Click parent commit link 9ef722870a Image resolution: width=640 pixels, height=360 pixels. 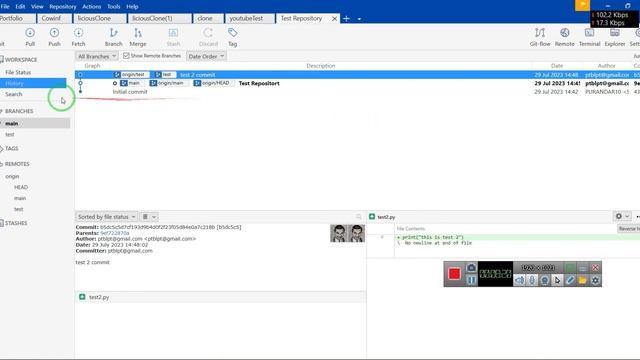(115, 233)
